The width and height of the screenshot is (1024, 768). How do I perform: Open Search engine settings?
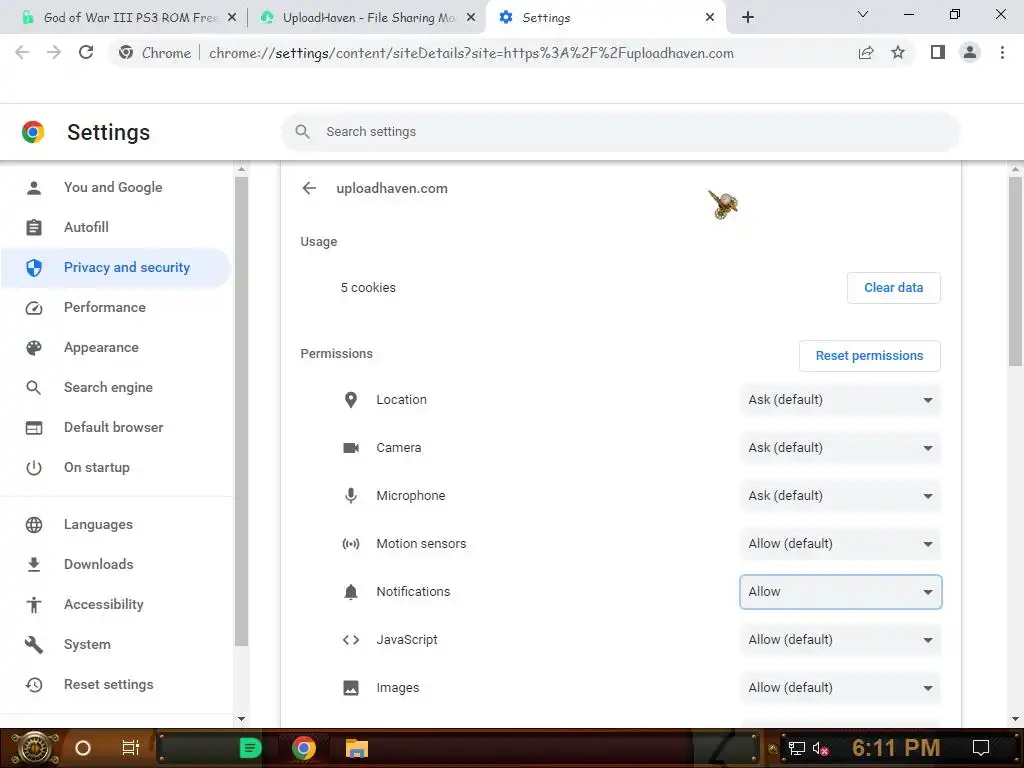(116, 387)
